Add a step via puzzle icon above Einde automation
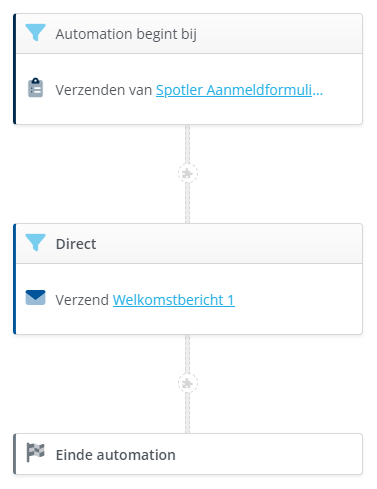Screen dimensions: 377x489 [188, 383]
